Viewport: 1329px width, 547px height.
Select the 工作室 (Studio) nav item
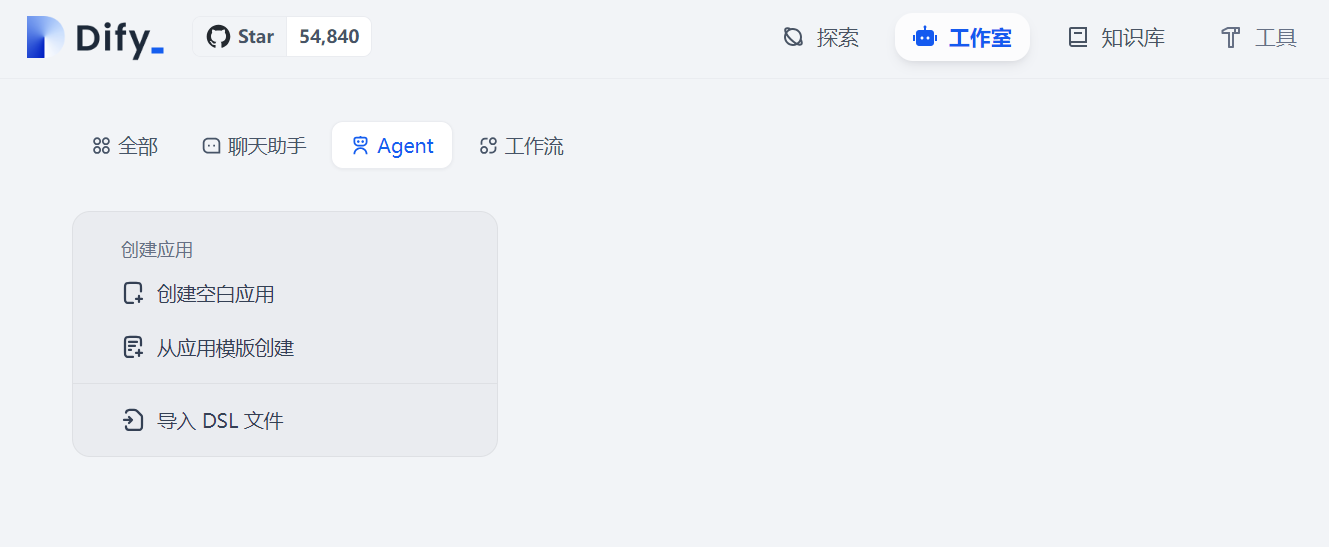coord(979,38)
